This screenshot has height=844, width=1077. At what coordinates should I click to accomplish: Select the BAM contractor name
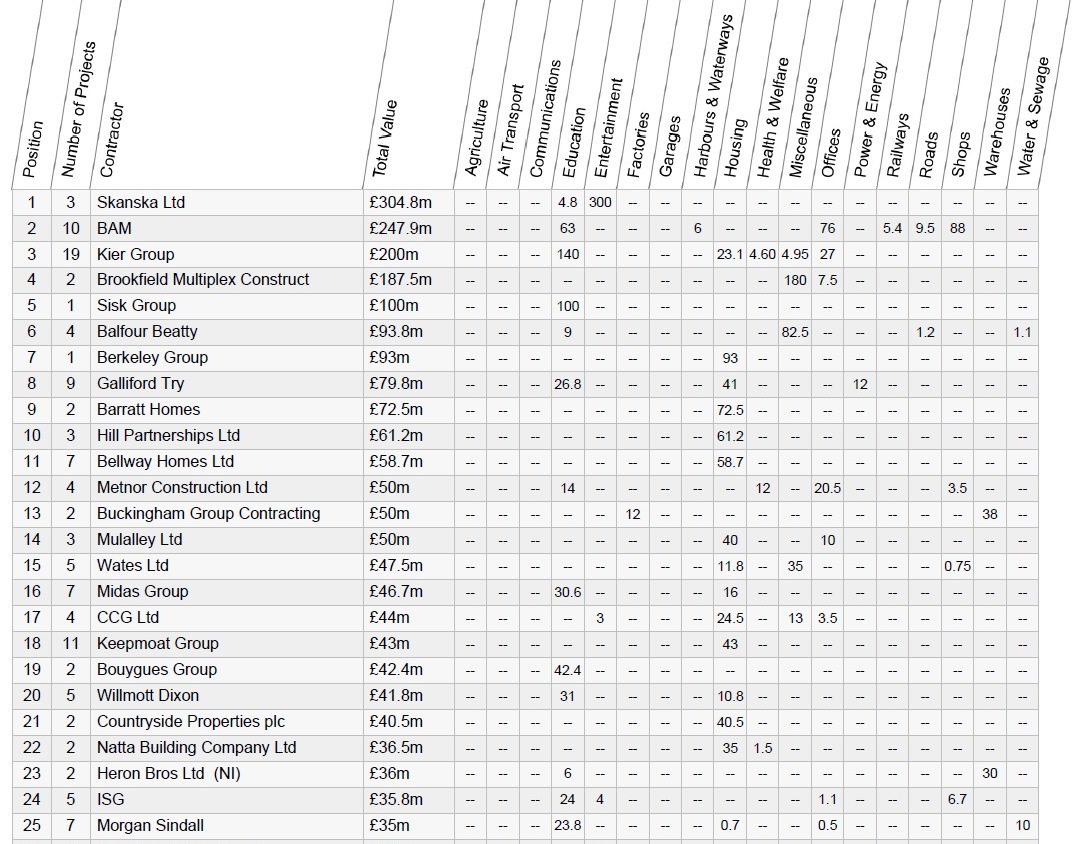coord(114,229)
